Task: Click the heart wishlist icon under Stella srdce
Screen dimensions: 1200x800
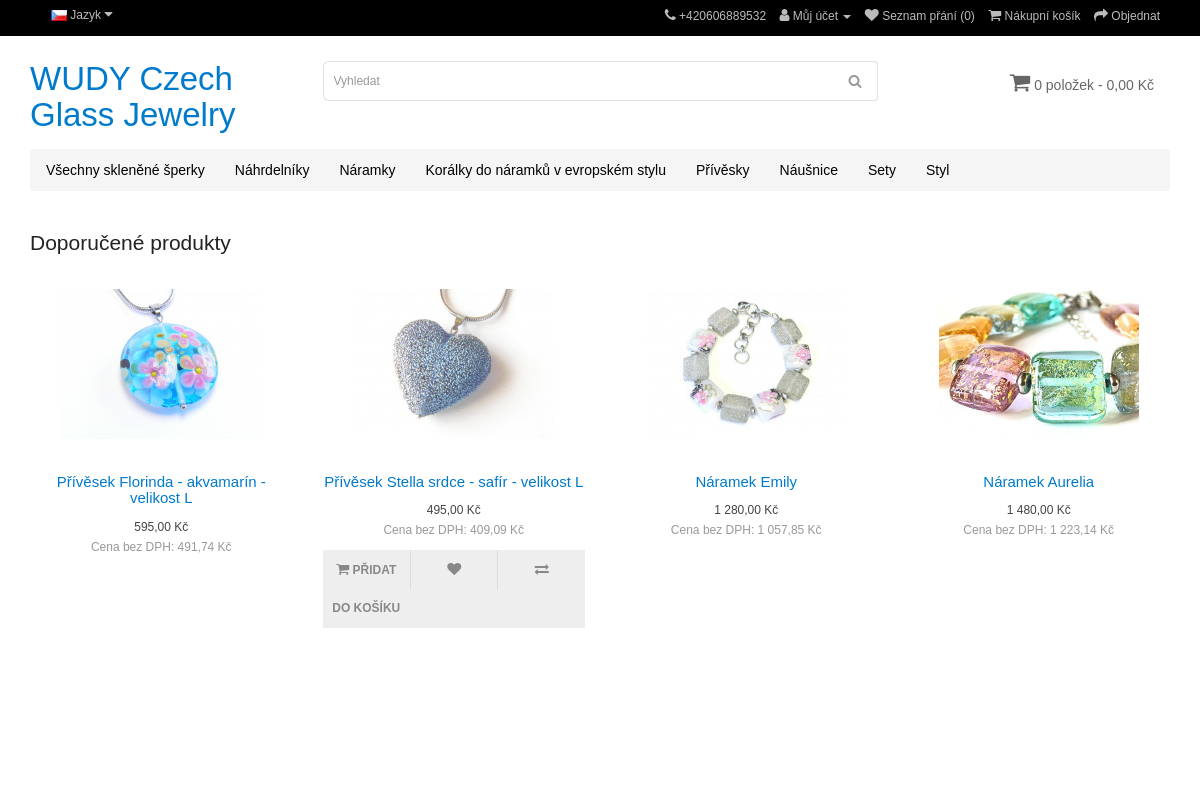Action: [454, 570]
